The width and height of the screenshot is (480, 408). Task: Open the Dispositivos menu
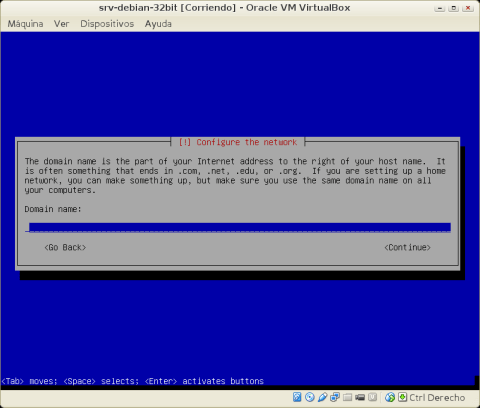click(x=107, y=24)
